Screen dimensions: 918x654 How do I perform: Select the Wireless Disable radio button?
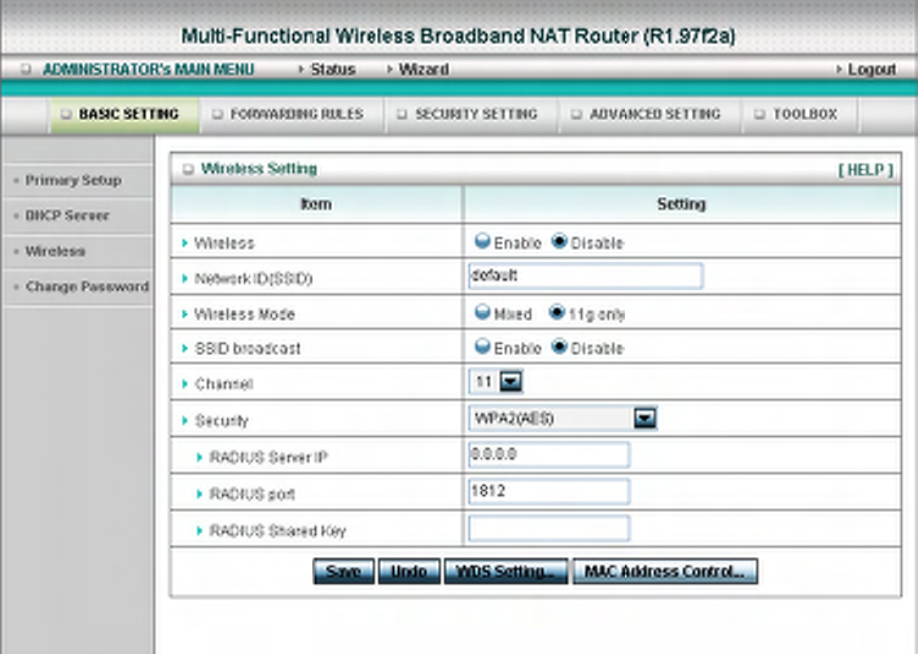coord(559,241)
